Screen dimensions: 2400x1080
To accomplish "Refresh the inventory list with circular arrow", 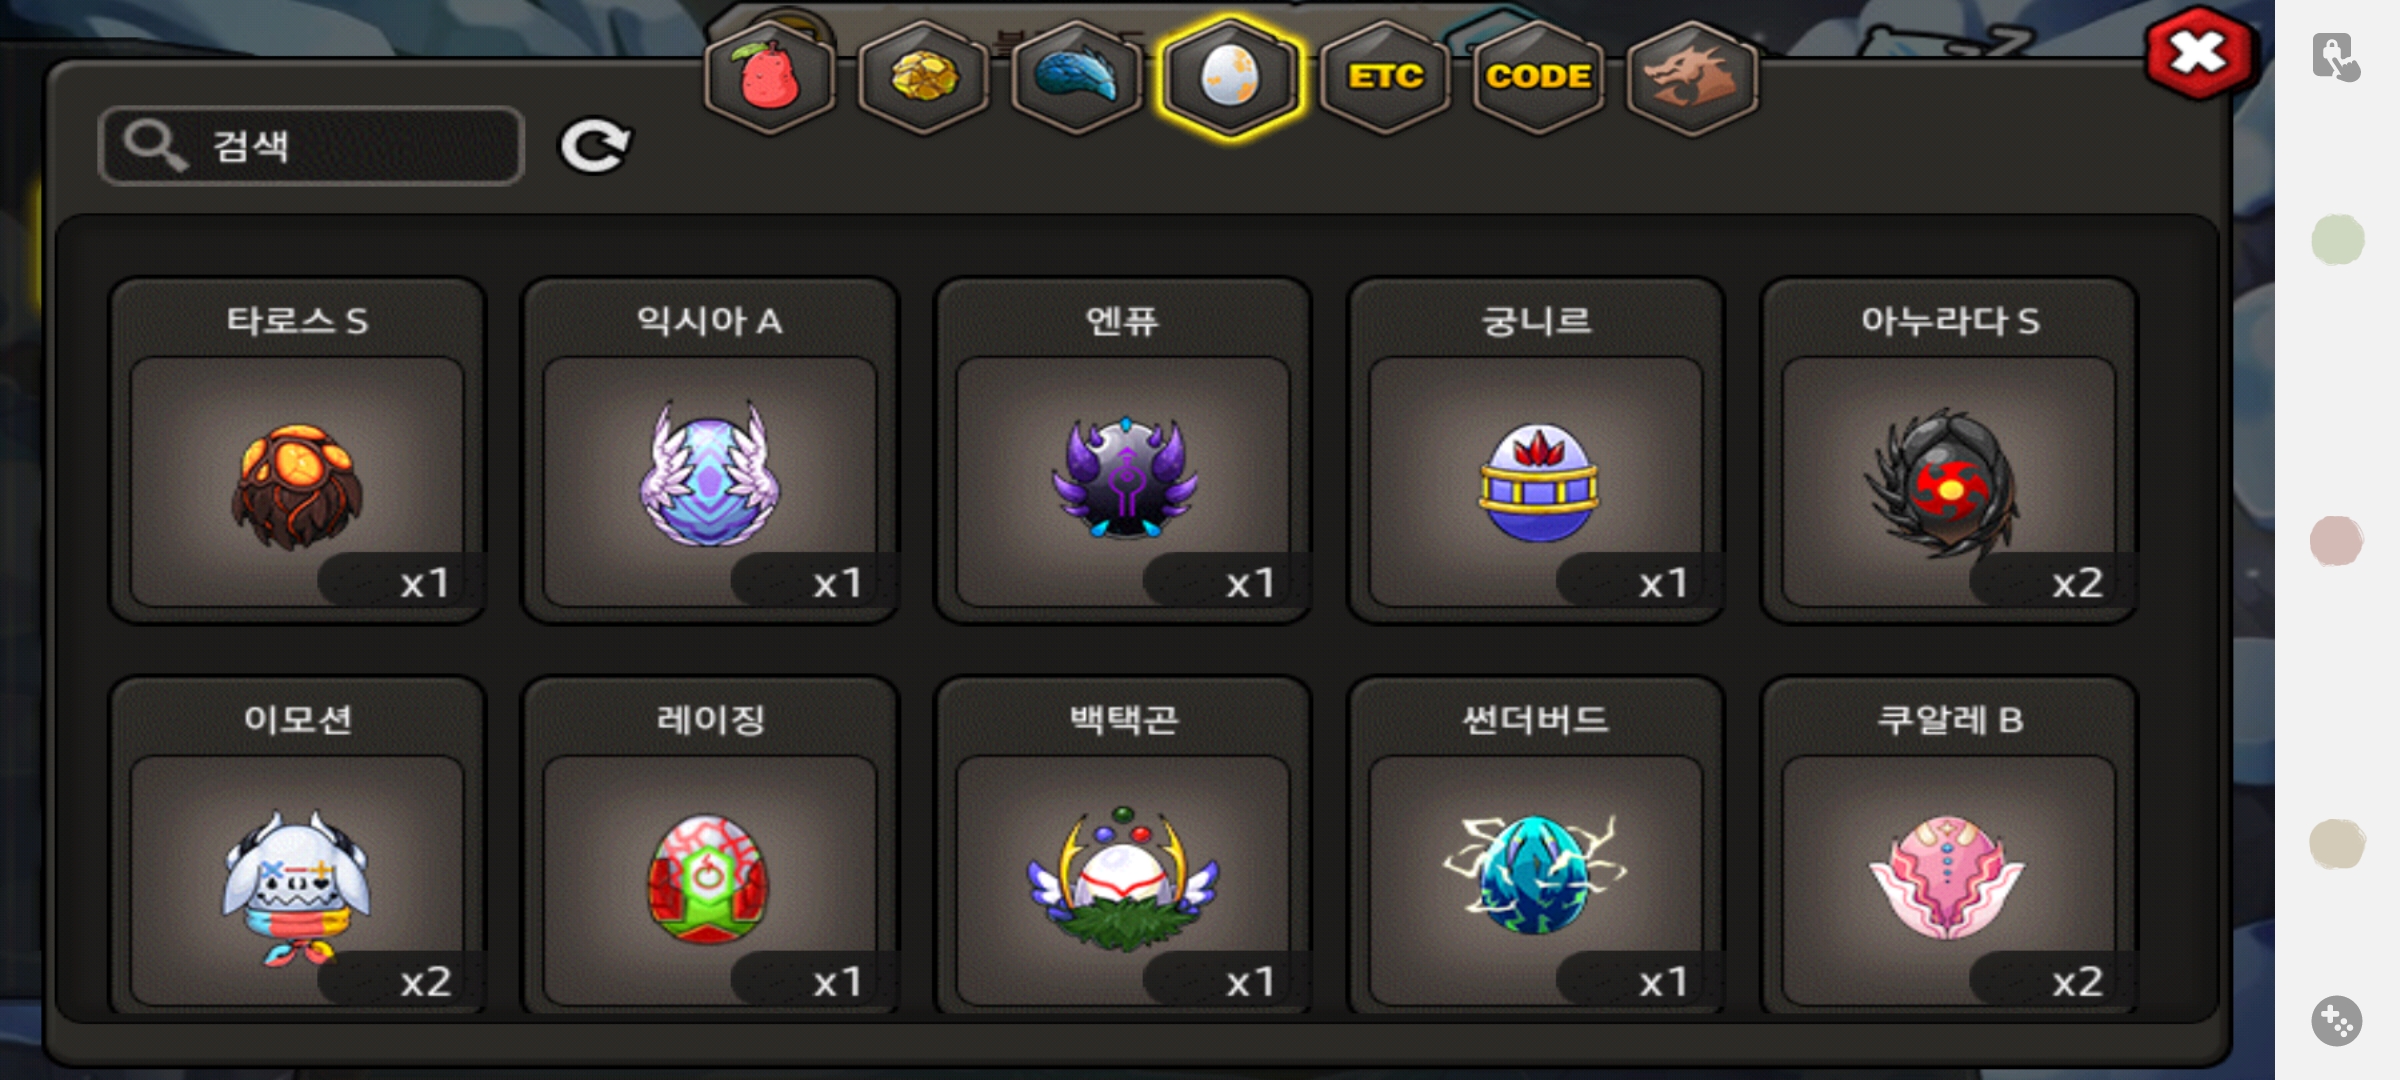I will (595, 147).
